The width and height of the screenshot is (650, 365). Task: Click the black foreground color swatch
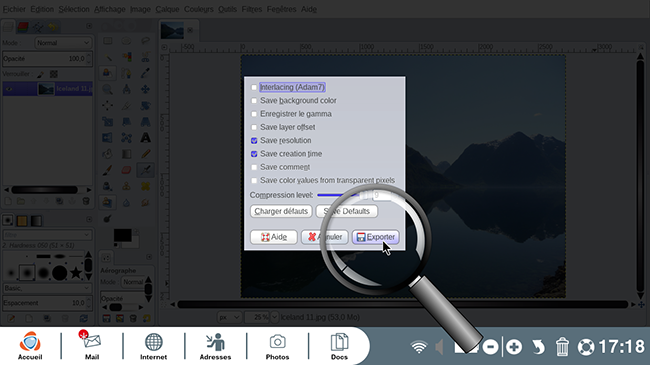(122, 235)
